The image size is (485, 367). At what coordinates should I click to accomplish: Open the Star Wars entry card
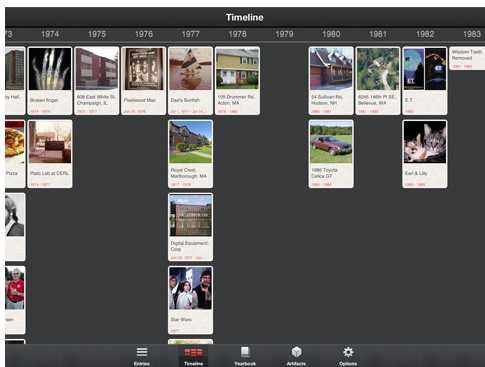point(190,300)
